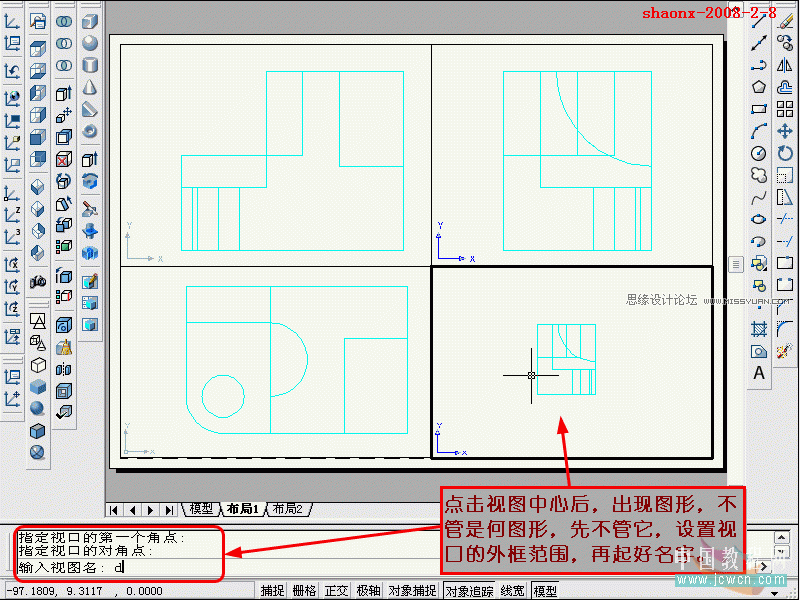
Task: Activate the top-right viewport with arc
Action: (x=572, y=155)
